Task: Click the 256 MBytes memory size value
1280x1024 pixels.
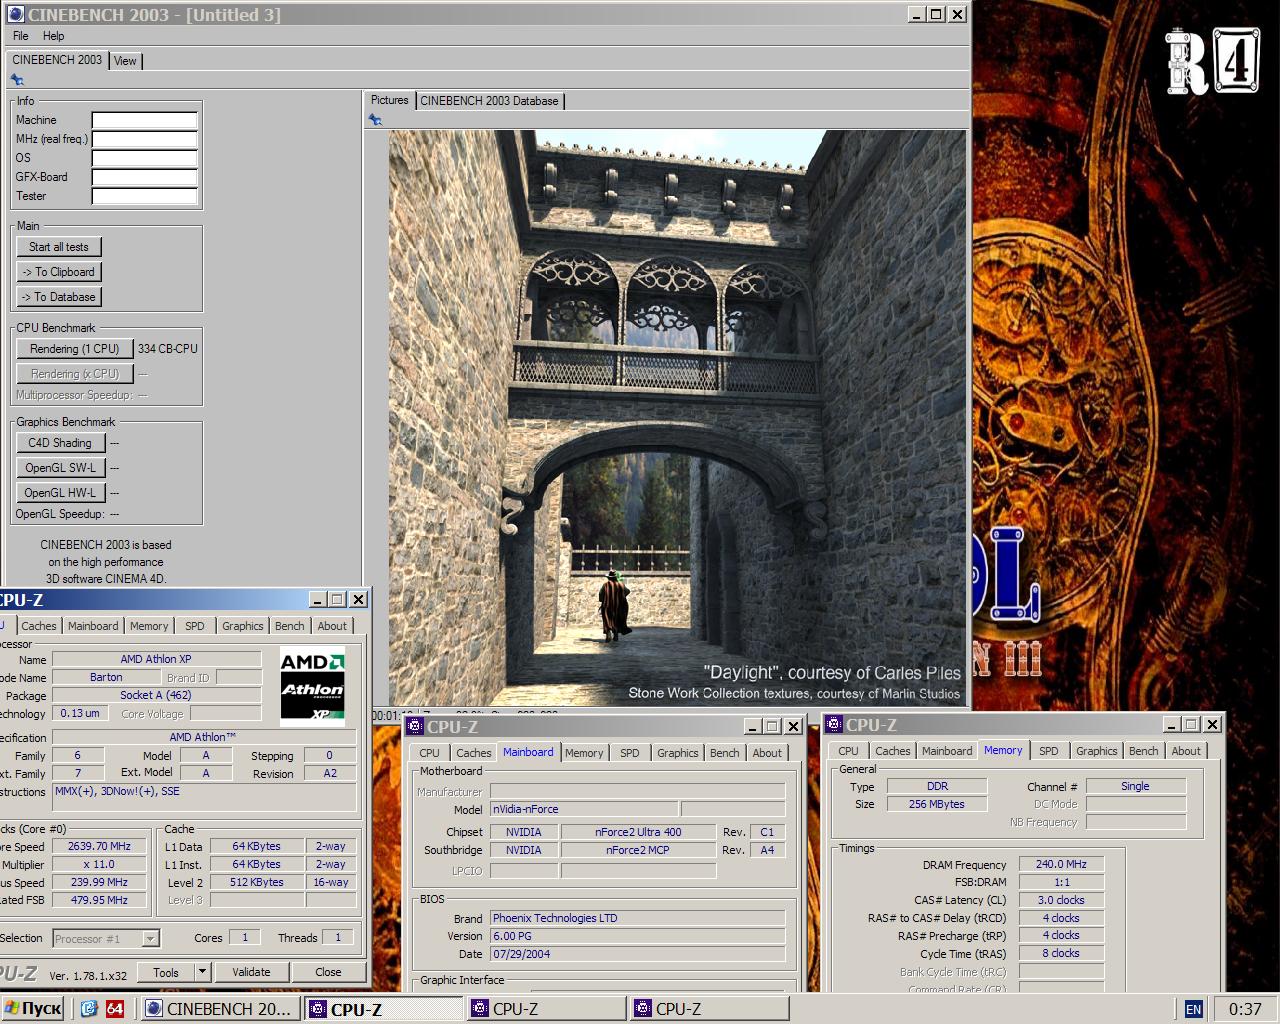Action: click(x=938, y=804)
